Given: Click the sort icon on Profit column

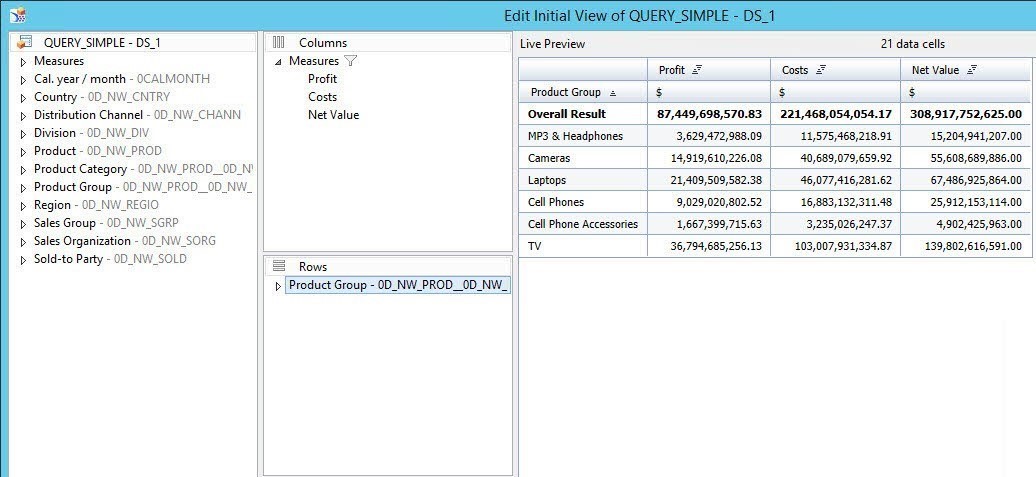Looking at the screenshot, I should click(x=697, y=70).
